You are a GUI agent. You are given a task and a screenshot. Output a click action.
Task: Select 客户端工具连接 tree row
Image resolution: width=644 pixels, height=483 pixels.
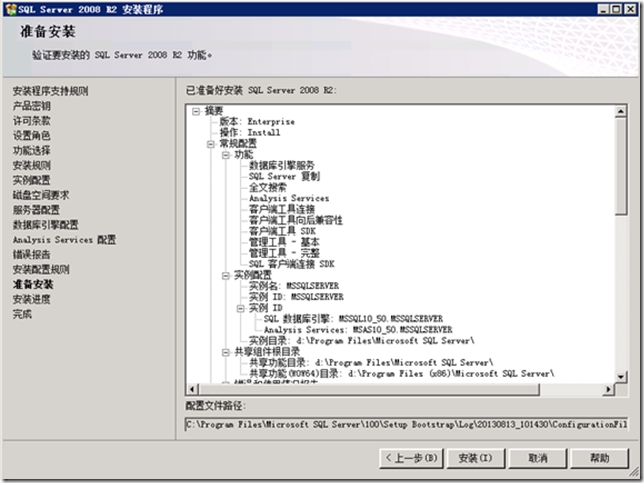282,209
